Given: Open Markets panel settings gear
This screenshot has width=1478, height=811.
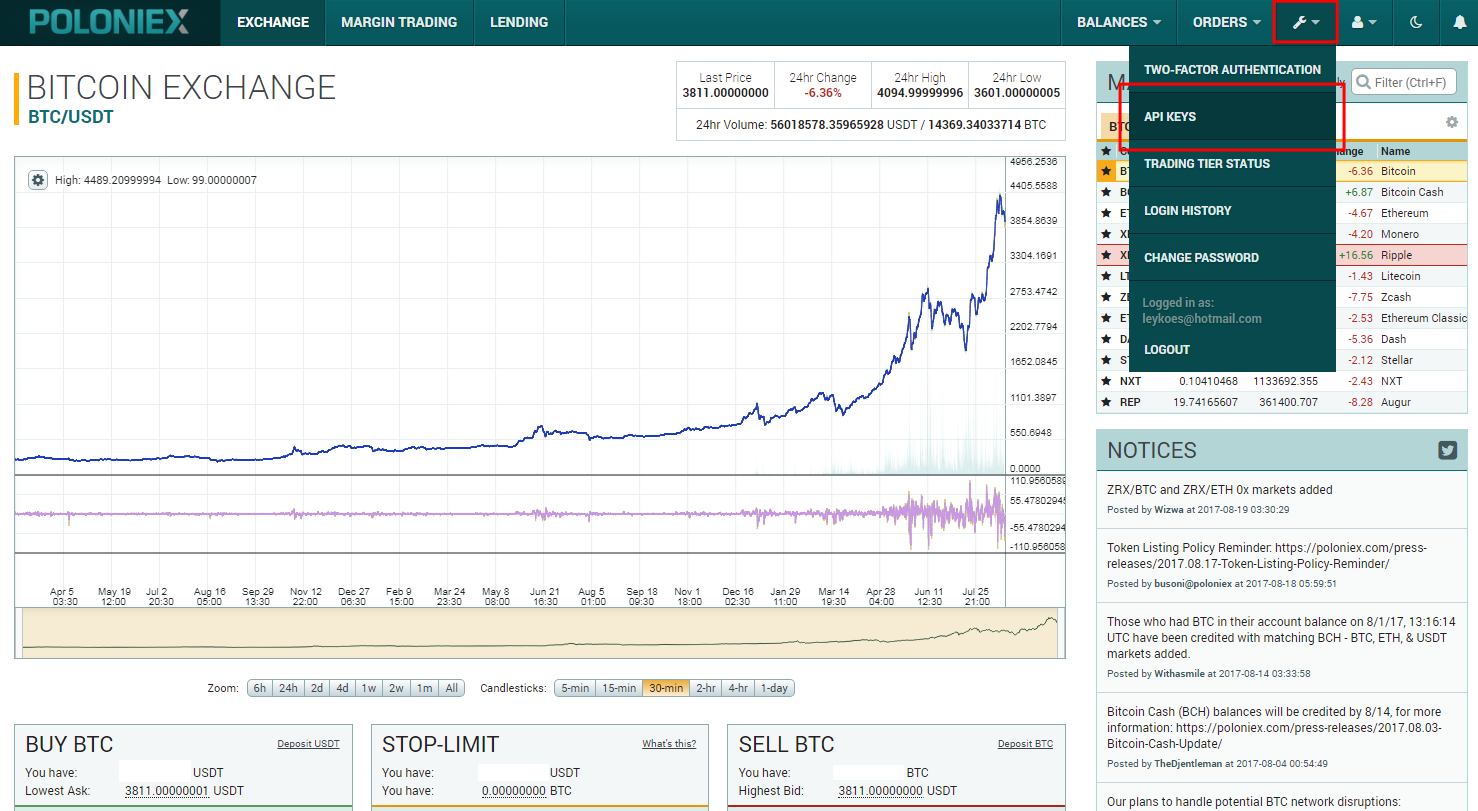Looking at the screenshot, I should [x=1452, y=122].
